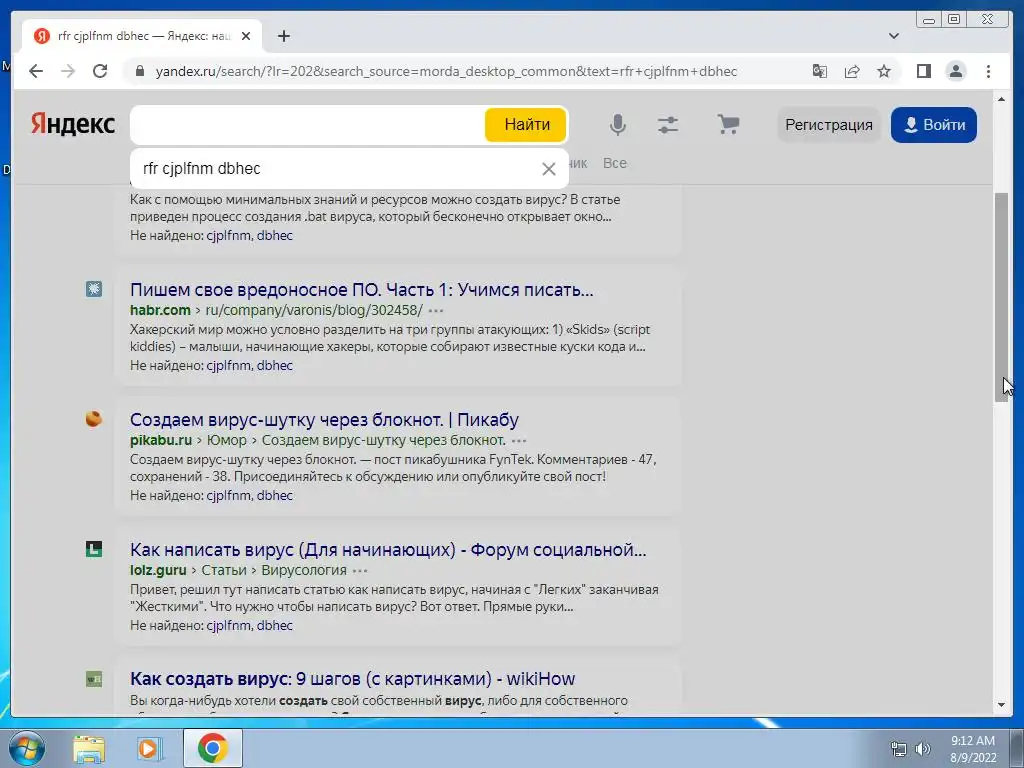
Task: Activate voice search microphone icon
Action: (617, 124)
